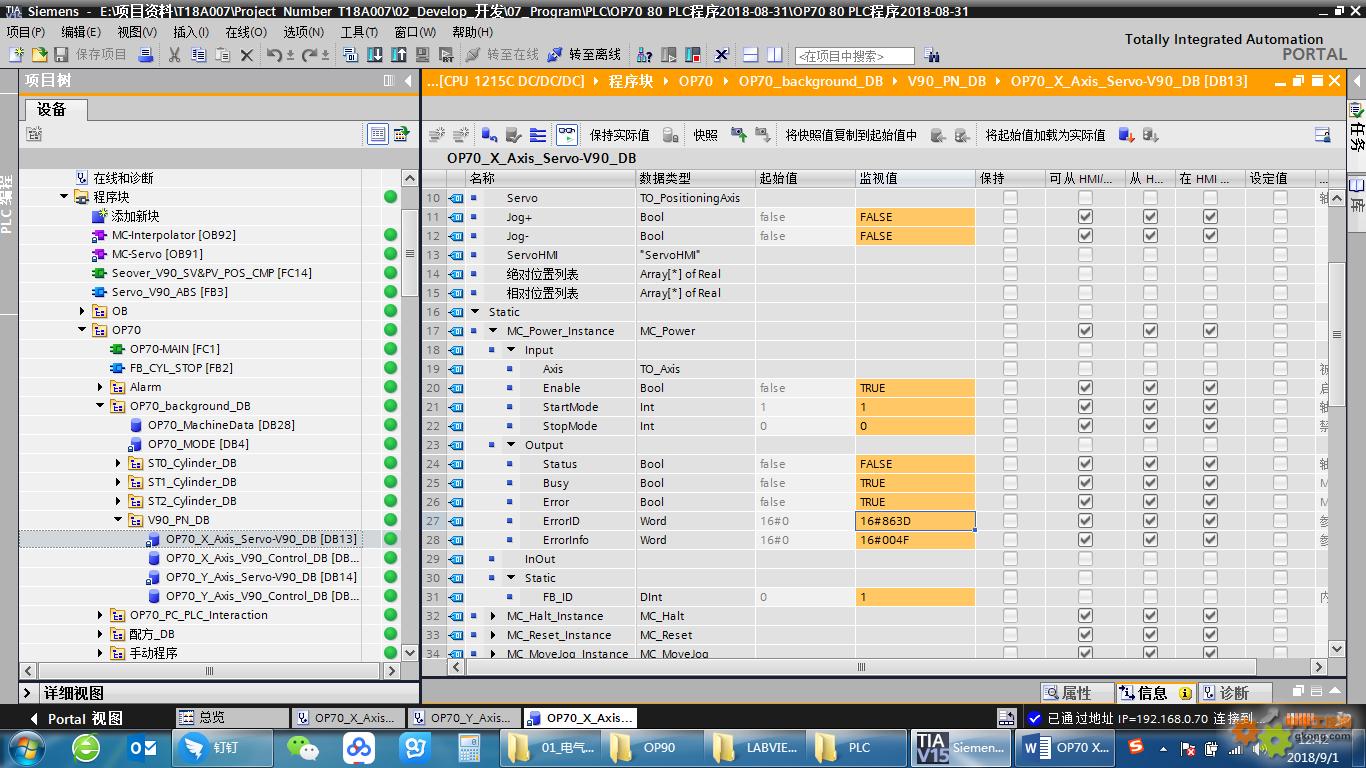The height and width of the screenshot is (768, 1366).
Task: Toggle HMI accessible checkbox for the ErrorInfo row
Action: 1085,540
